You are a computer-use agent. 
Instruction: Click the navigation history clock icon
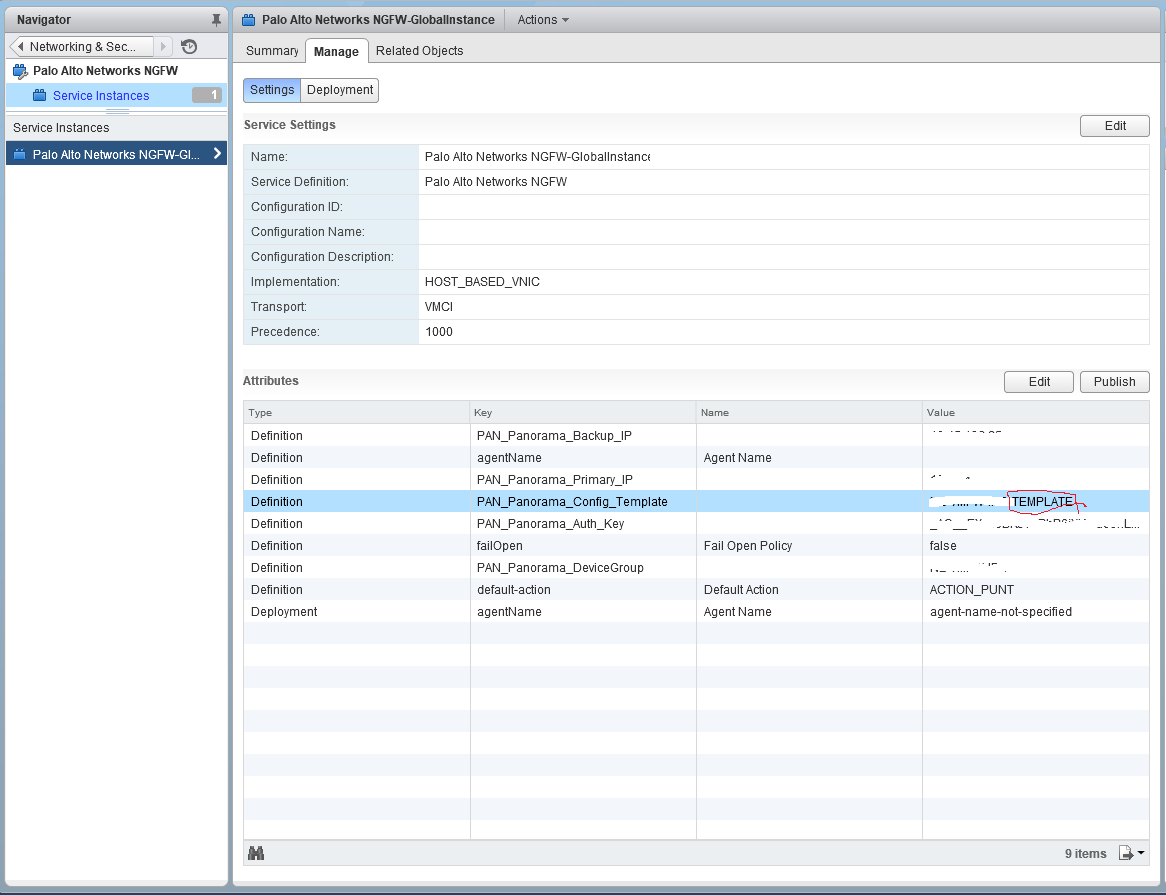(189, 47)
